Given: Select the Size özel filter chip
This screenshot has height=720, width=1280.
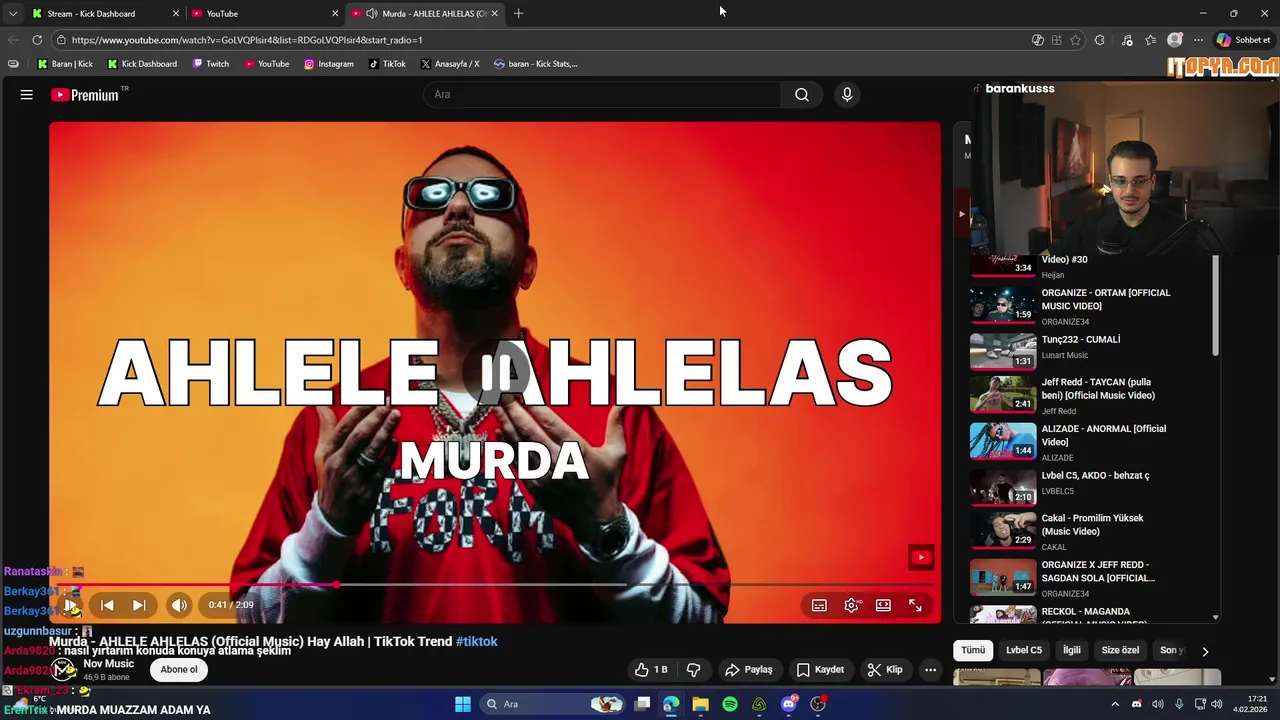Looking at the screenshot, I should [1120, 650].
